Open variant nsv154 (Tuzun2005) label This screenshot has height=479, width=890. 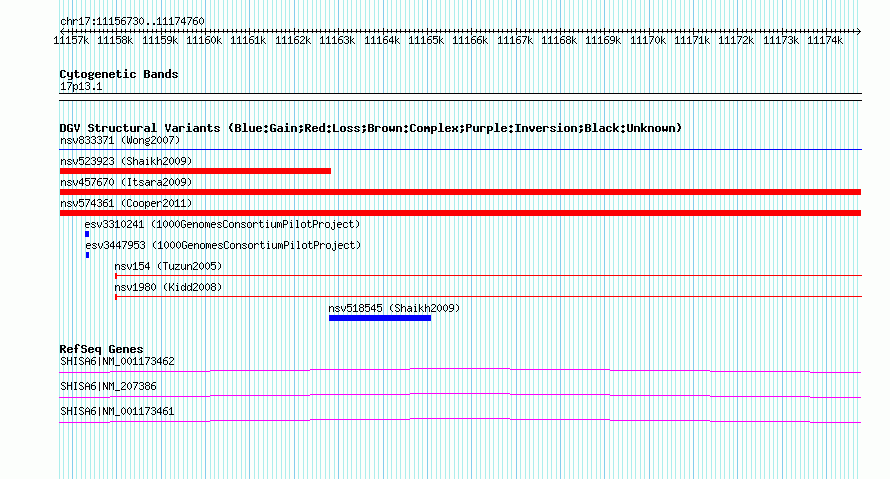pyautogui.click(x=168, y=266)
